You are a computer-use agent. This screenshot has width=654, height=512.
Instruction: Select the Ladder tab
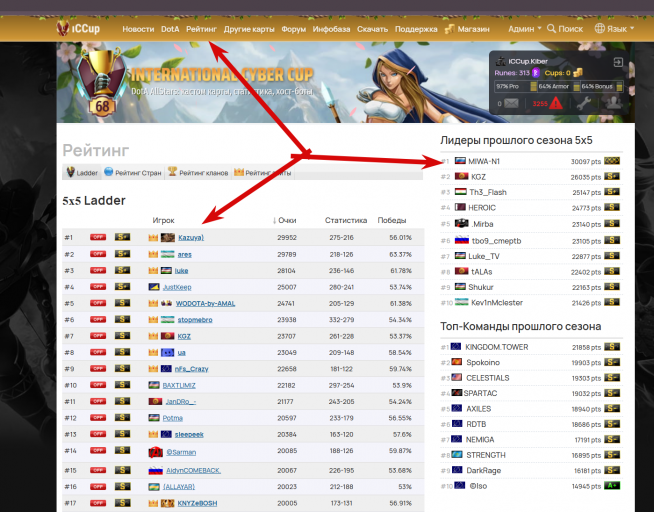click(83, 172)
